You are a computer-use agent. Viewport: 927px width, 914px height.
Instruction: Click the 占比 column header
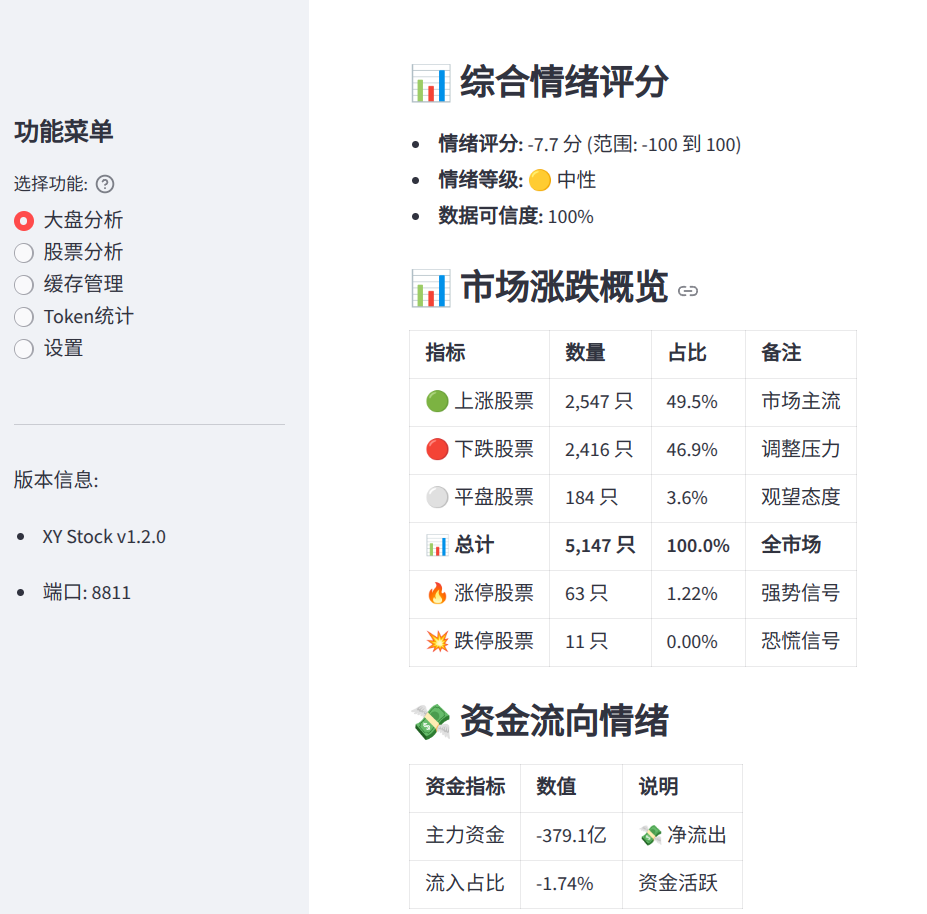pos(687,353)
